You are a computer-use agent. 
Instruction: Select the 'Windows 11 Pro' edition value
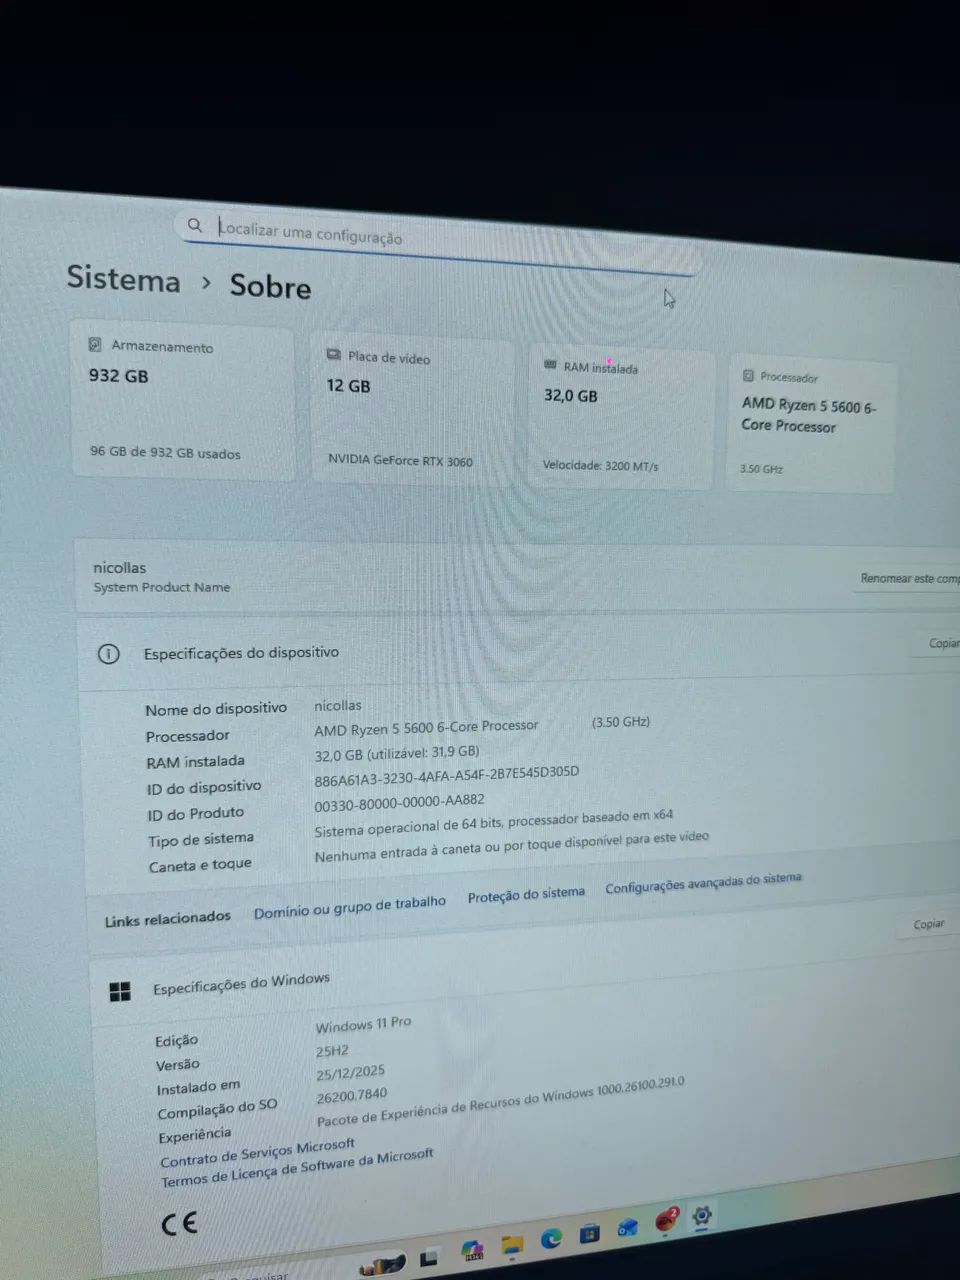coord(363,1025)
